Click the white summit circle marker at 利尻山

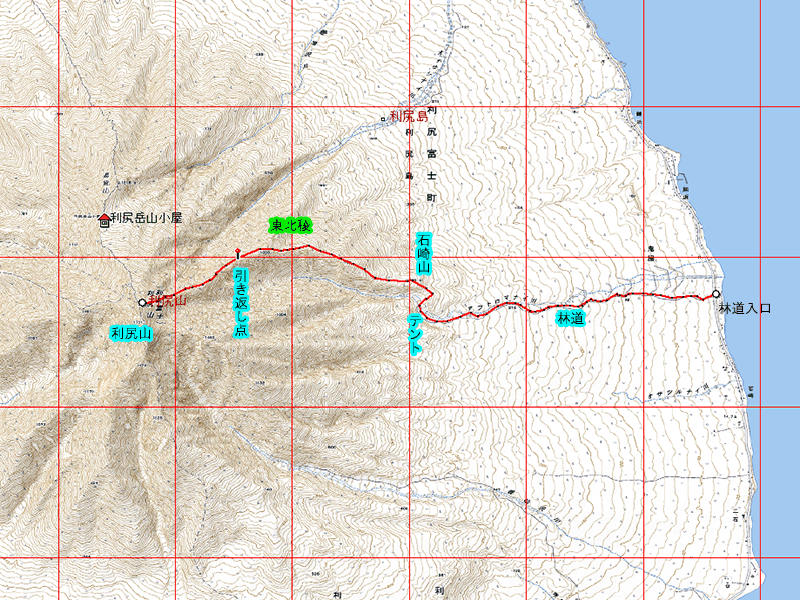(x=143, y=300)
